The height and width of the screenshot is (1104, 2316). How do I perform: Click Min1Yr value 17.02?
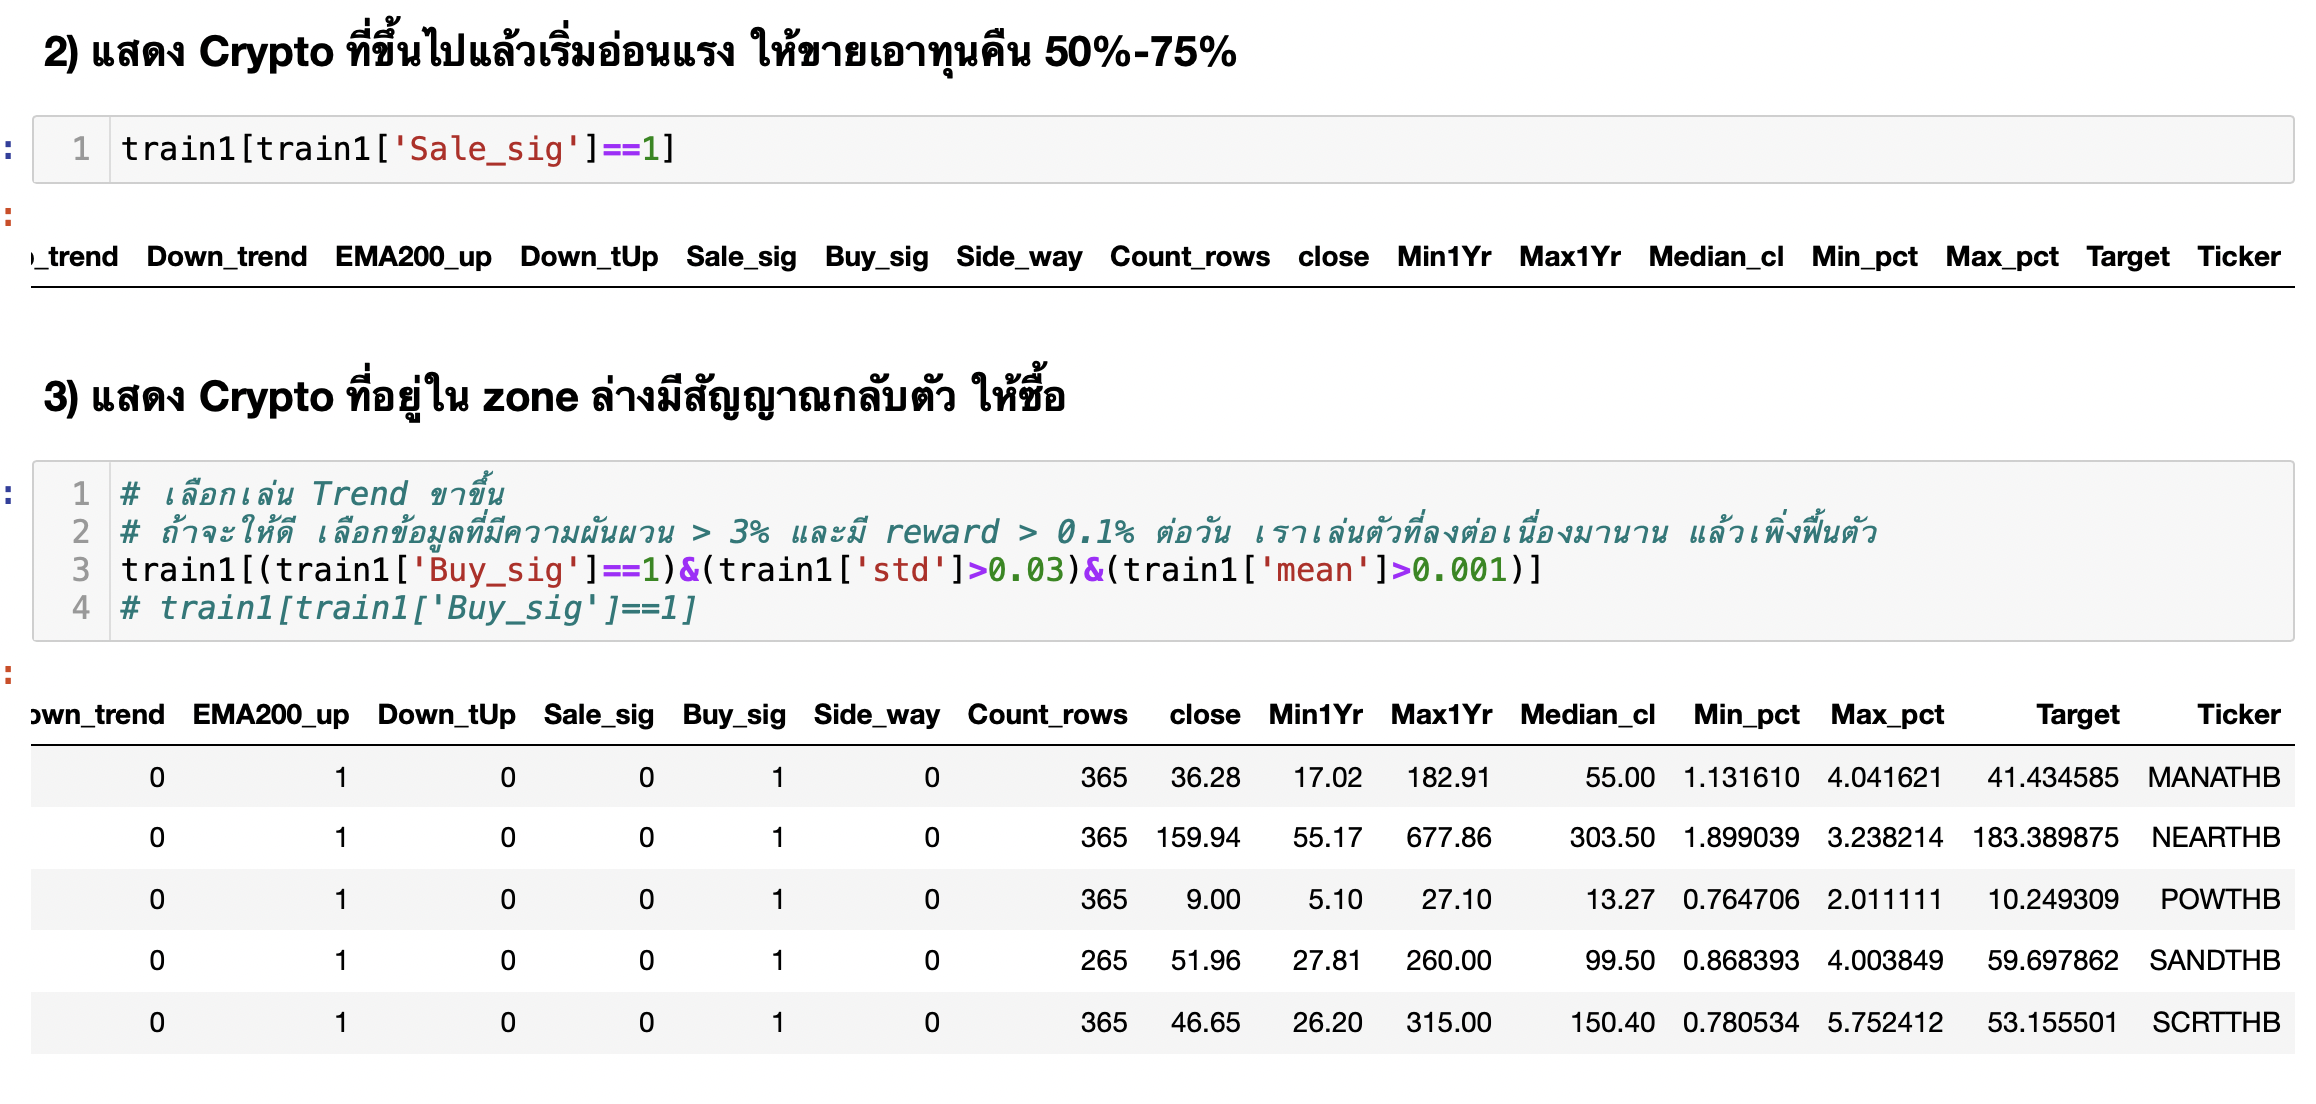tap(1327, 777)
